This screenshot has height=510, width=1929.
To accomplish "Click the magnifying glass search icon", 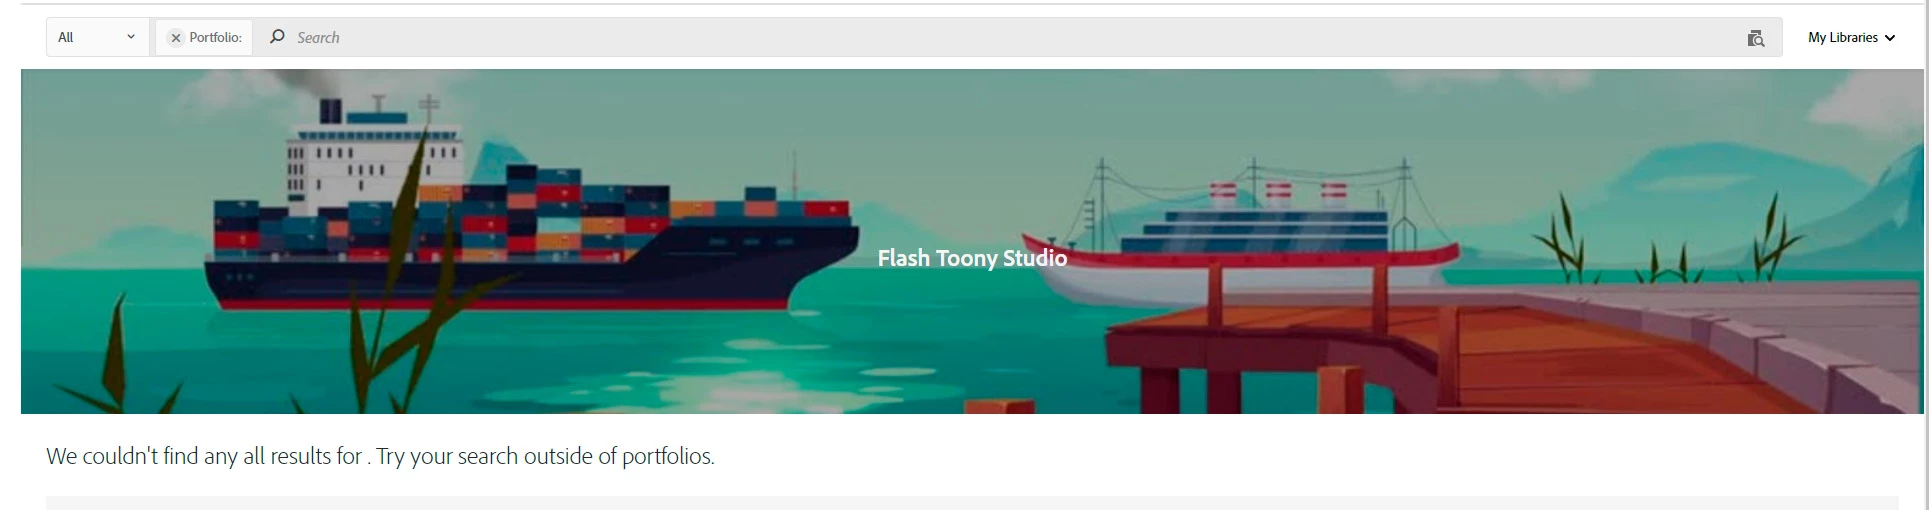I will click(278, 37).
